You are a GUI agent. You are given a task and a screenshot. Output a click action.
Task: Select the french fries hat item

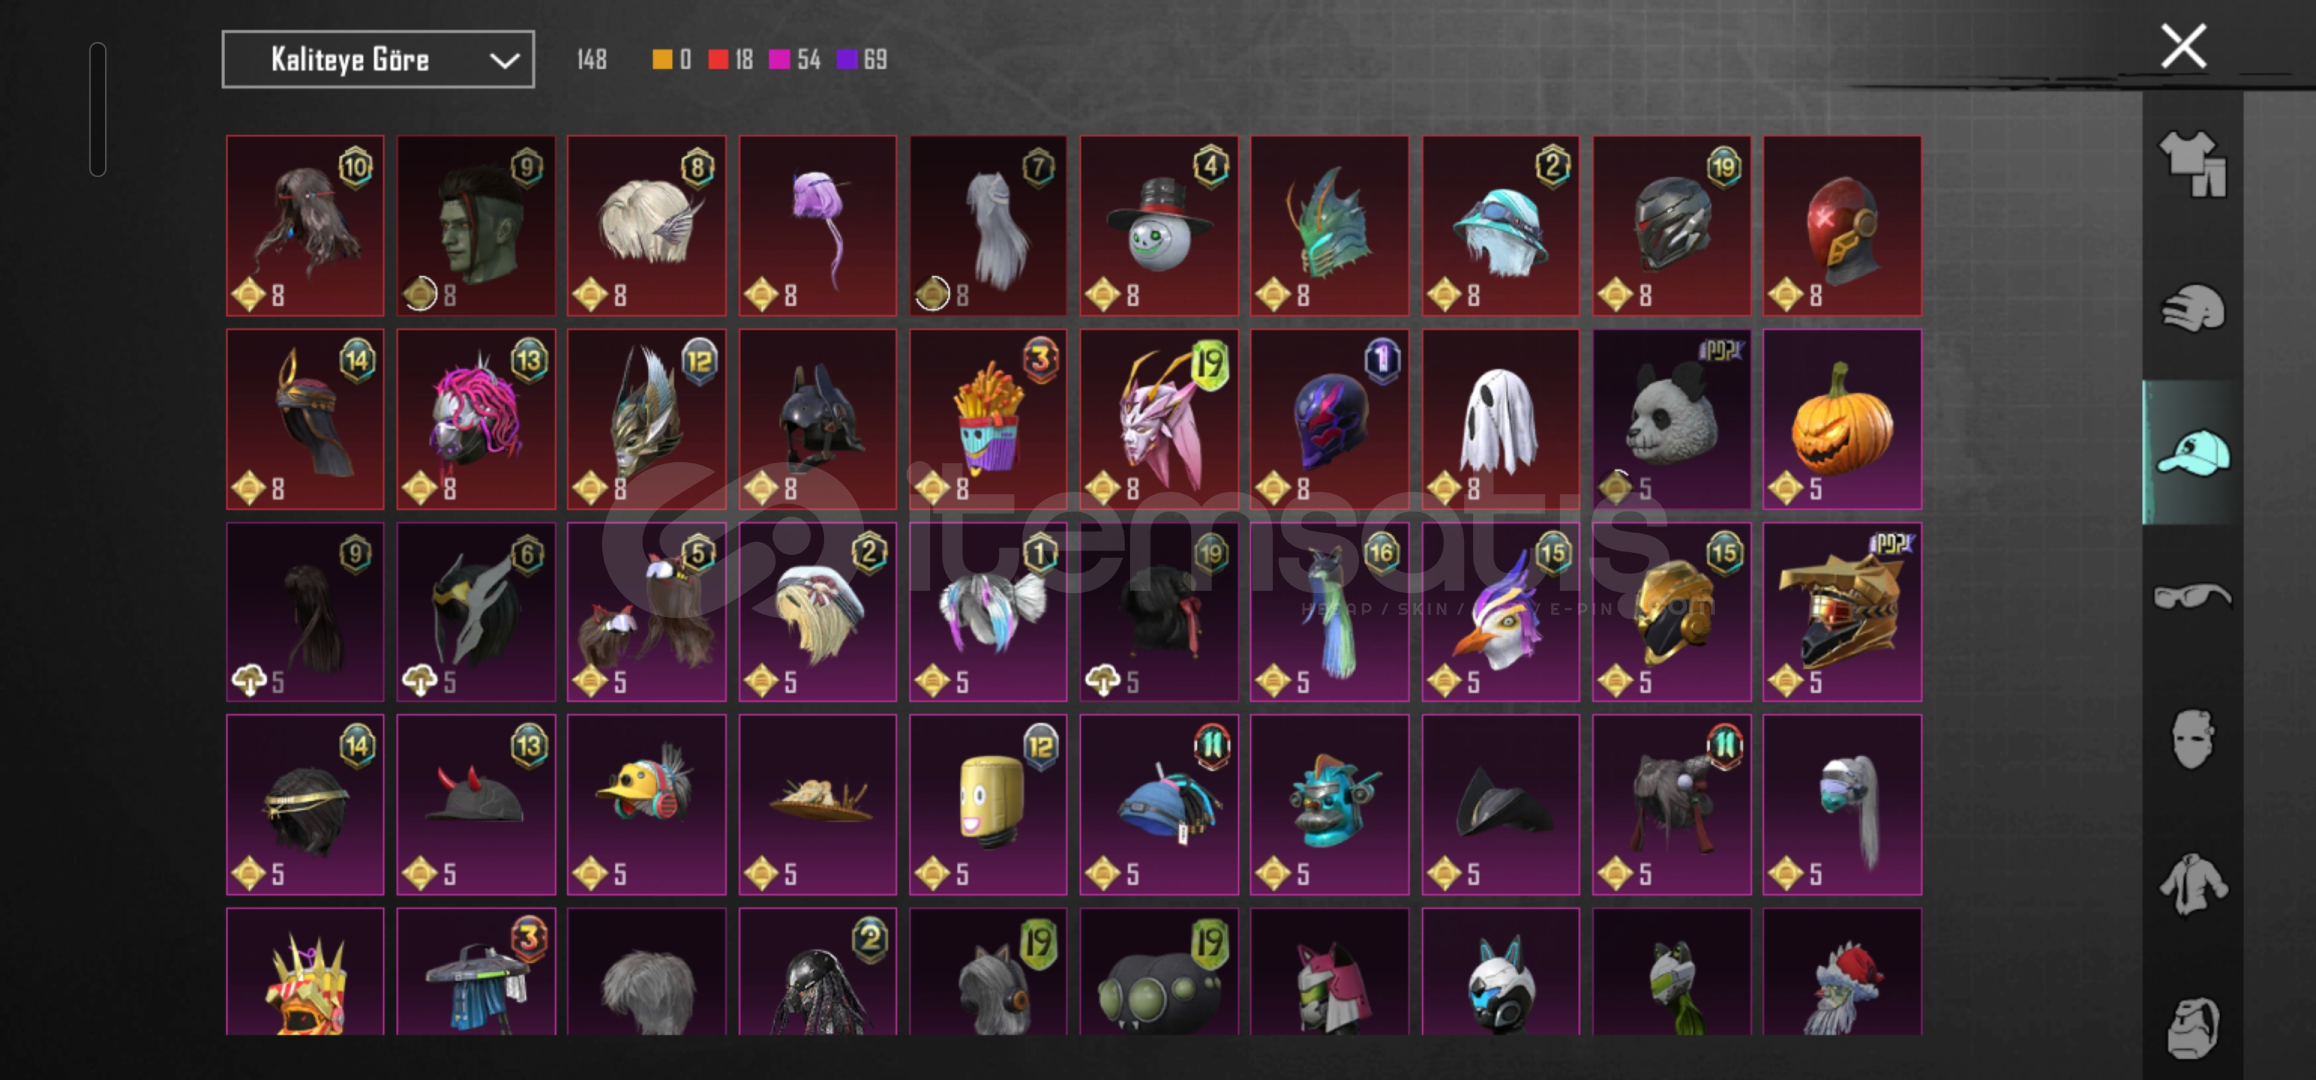988,420
